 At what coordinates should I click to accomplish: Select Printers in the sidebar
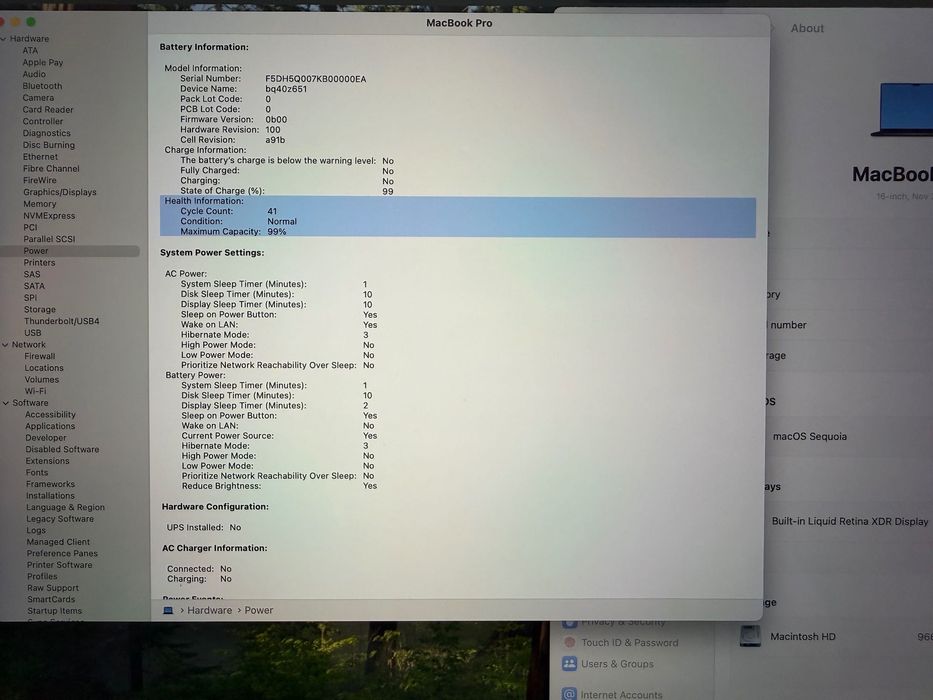click(39, 262)
